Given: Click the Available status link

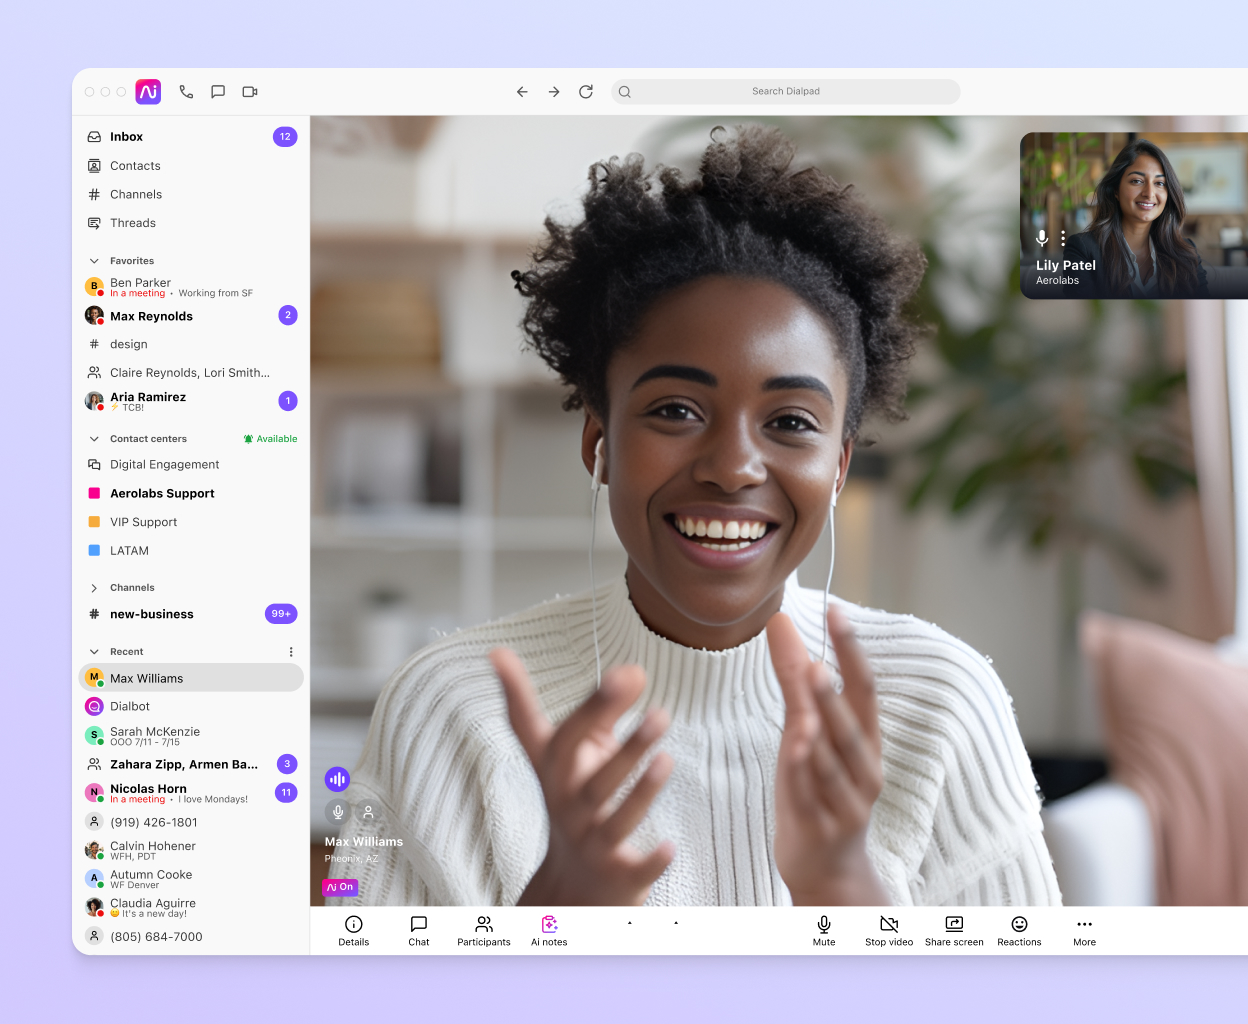Looking at the screenshot, I should tap(270, 438).
